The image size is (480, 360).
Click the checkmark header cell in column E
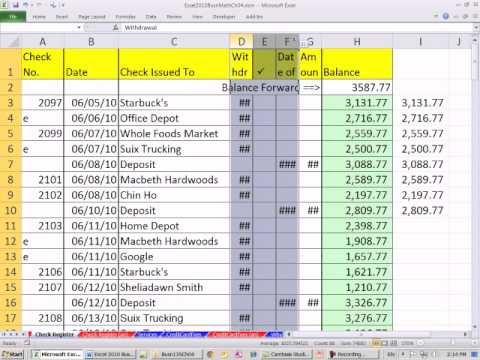coord(264,64)
